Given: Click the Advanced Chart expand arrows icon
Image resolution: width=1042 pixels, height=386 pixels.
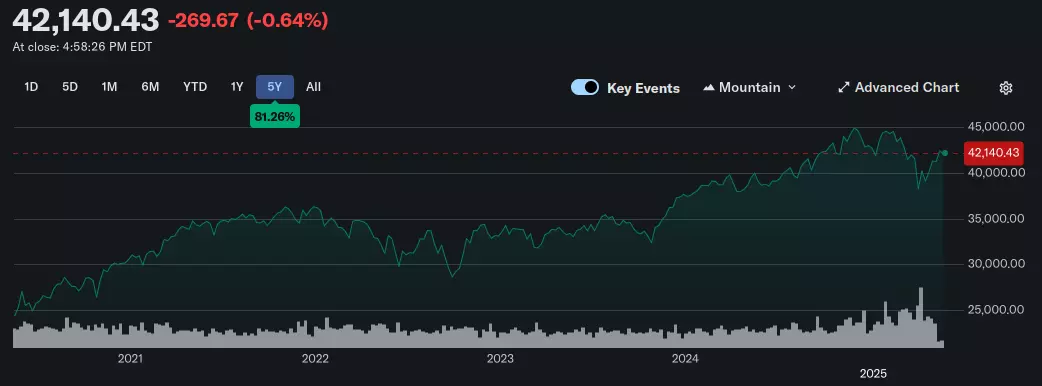Looking at the screenshot, I should pos(844,88).
